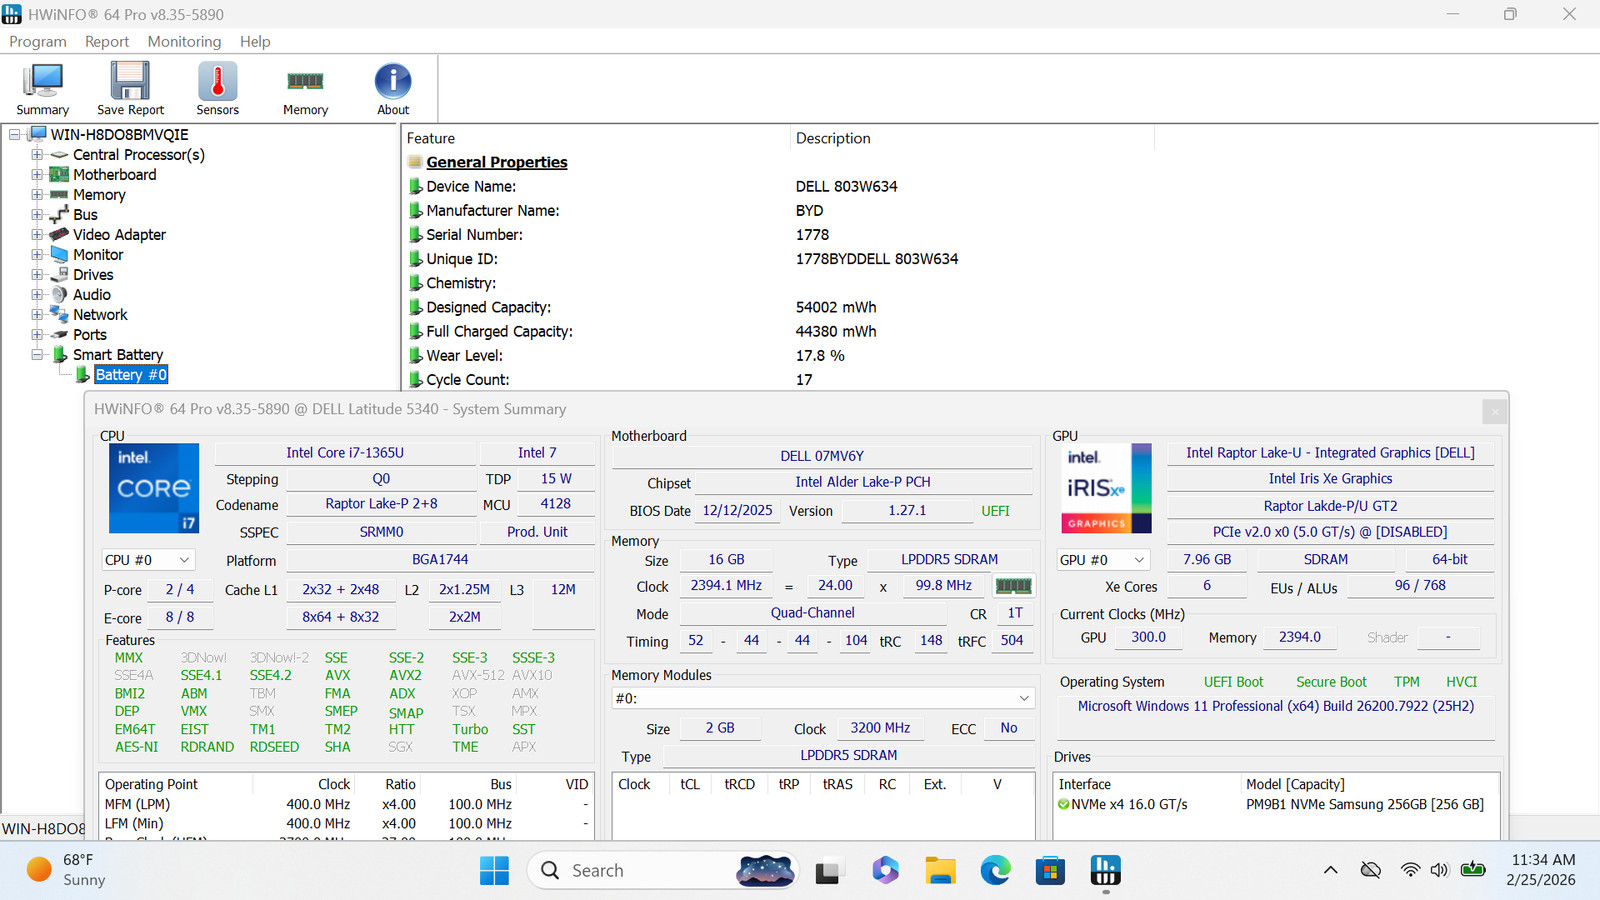Open the Copilot app on the taskbar
The image size is (1600, 900).
click(885, 871)
